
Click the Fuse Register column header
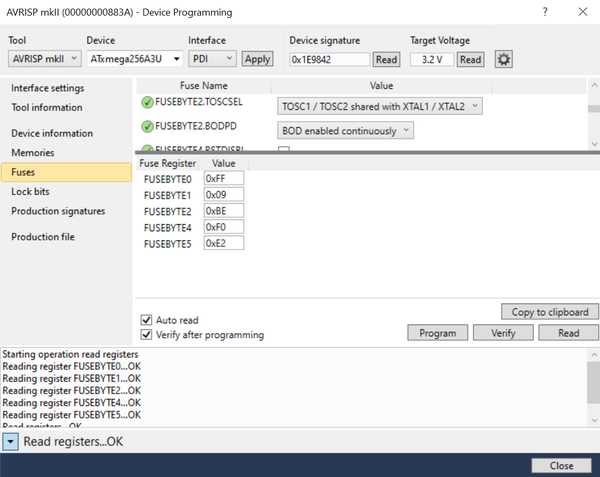(x=168, y=163)
